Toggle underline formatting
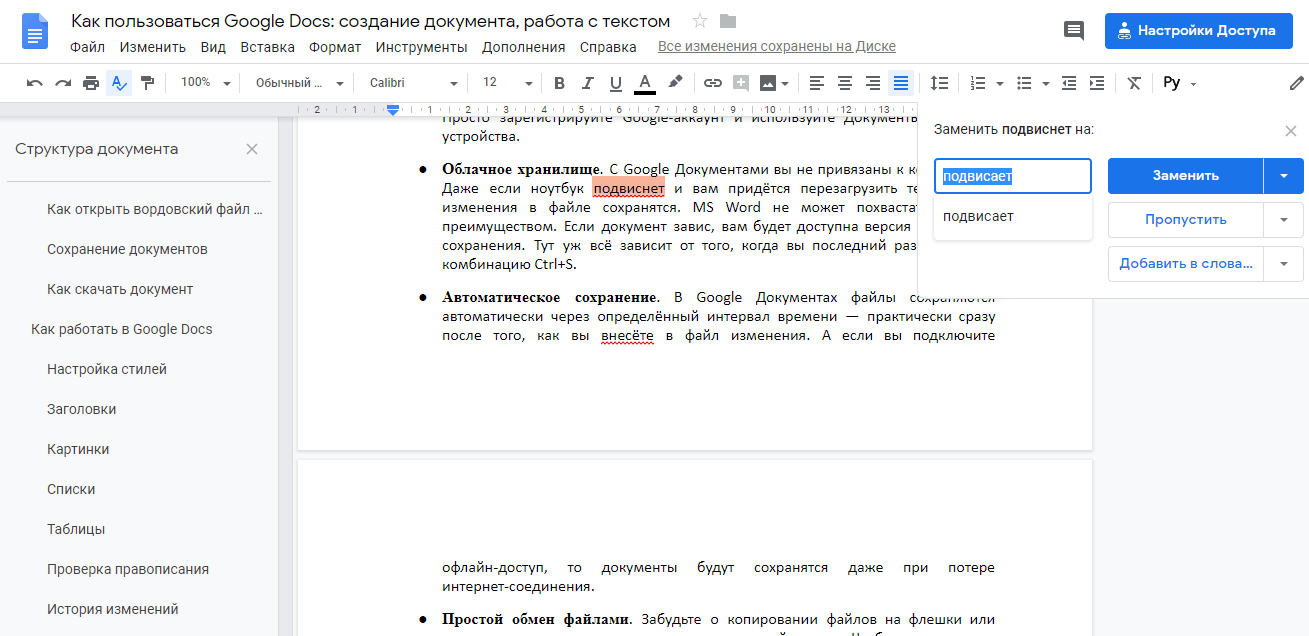Image resolution: width=1309 pixels, height=636 pixels. pyautogui.click(x=615, y=83)
